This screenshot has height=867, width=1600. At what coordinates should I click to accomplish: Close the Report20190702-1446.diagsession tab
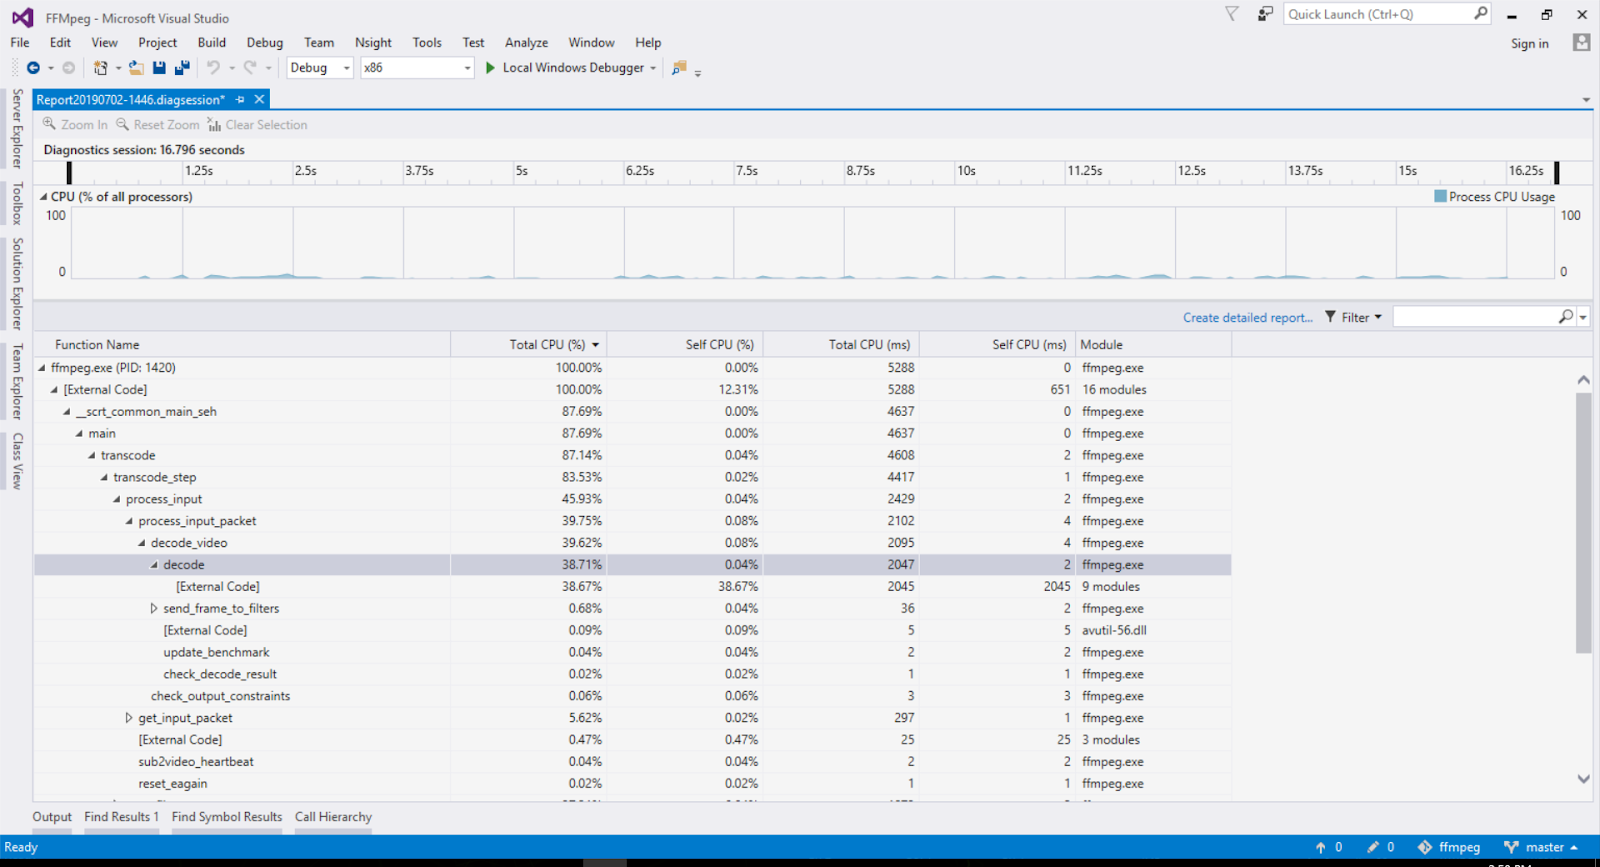(259, 99)
